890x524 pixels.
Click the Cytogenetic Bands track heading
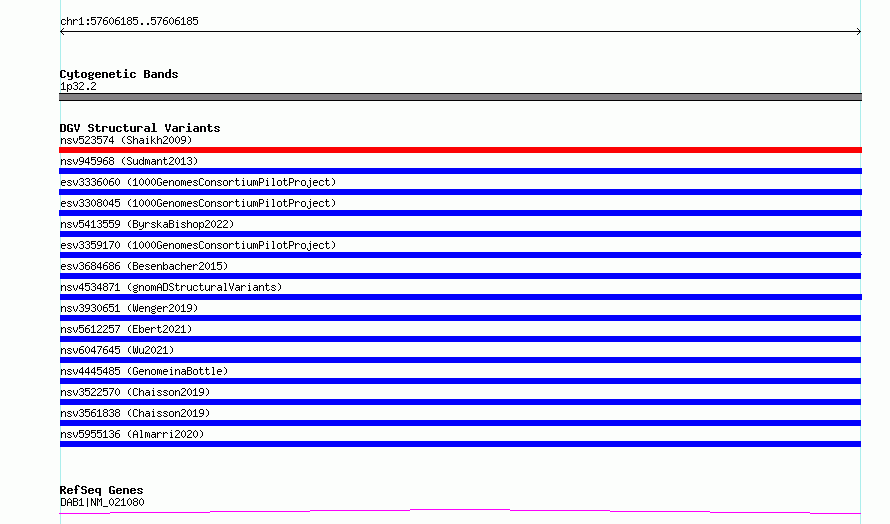click(x=119, y=74)
